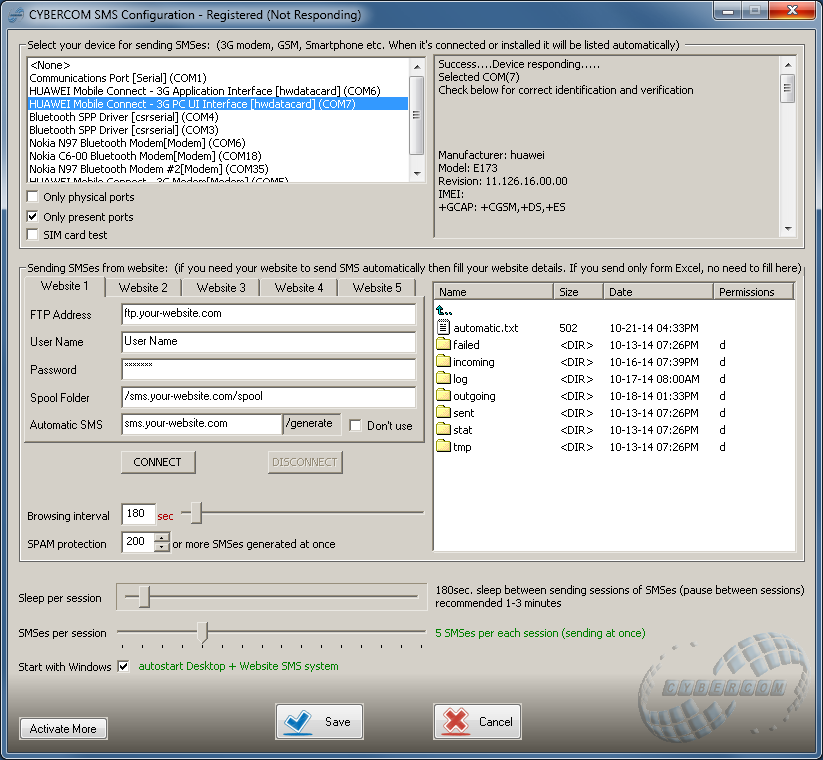The width and height of the screenshot is (823, 760).
Task: Sort file list by Size column
Action: (578, 292)
